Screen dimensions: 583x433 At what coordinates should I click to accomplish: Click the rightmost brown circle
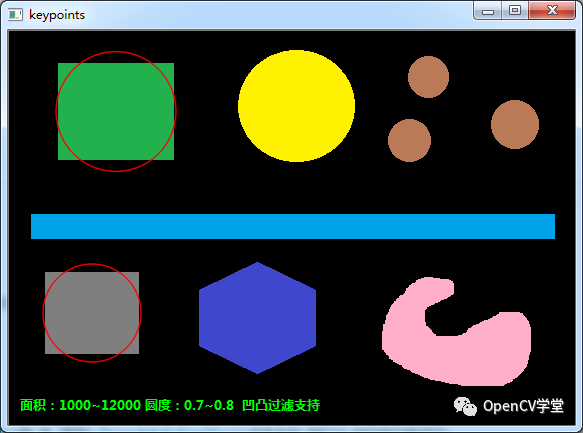[x=515, y=124]
